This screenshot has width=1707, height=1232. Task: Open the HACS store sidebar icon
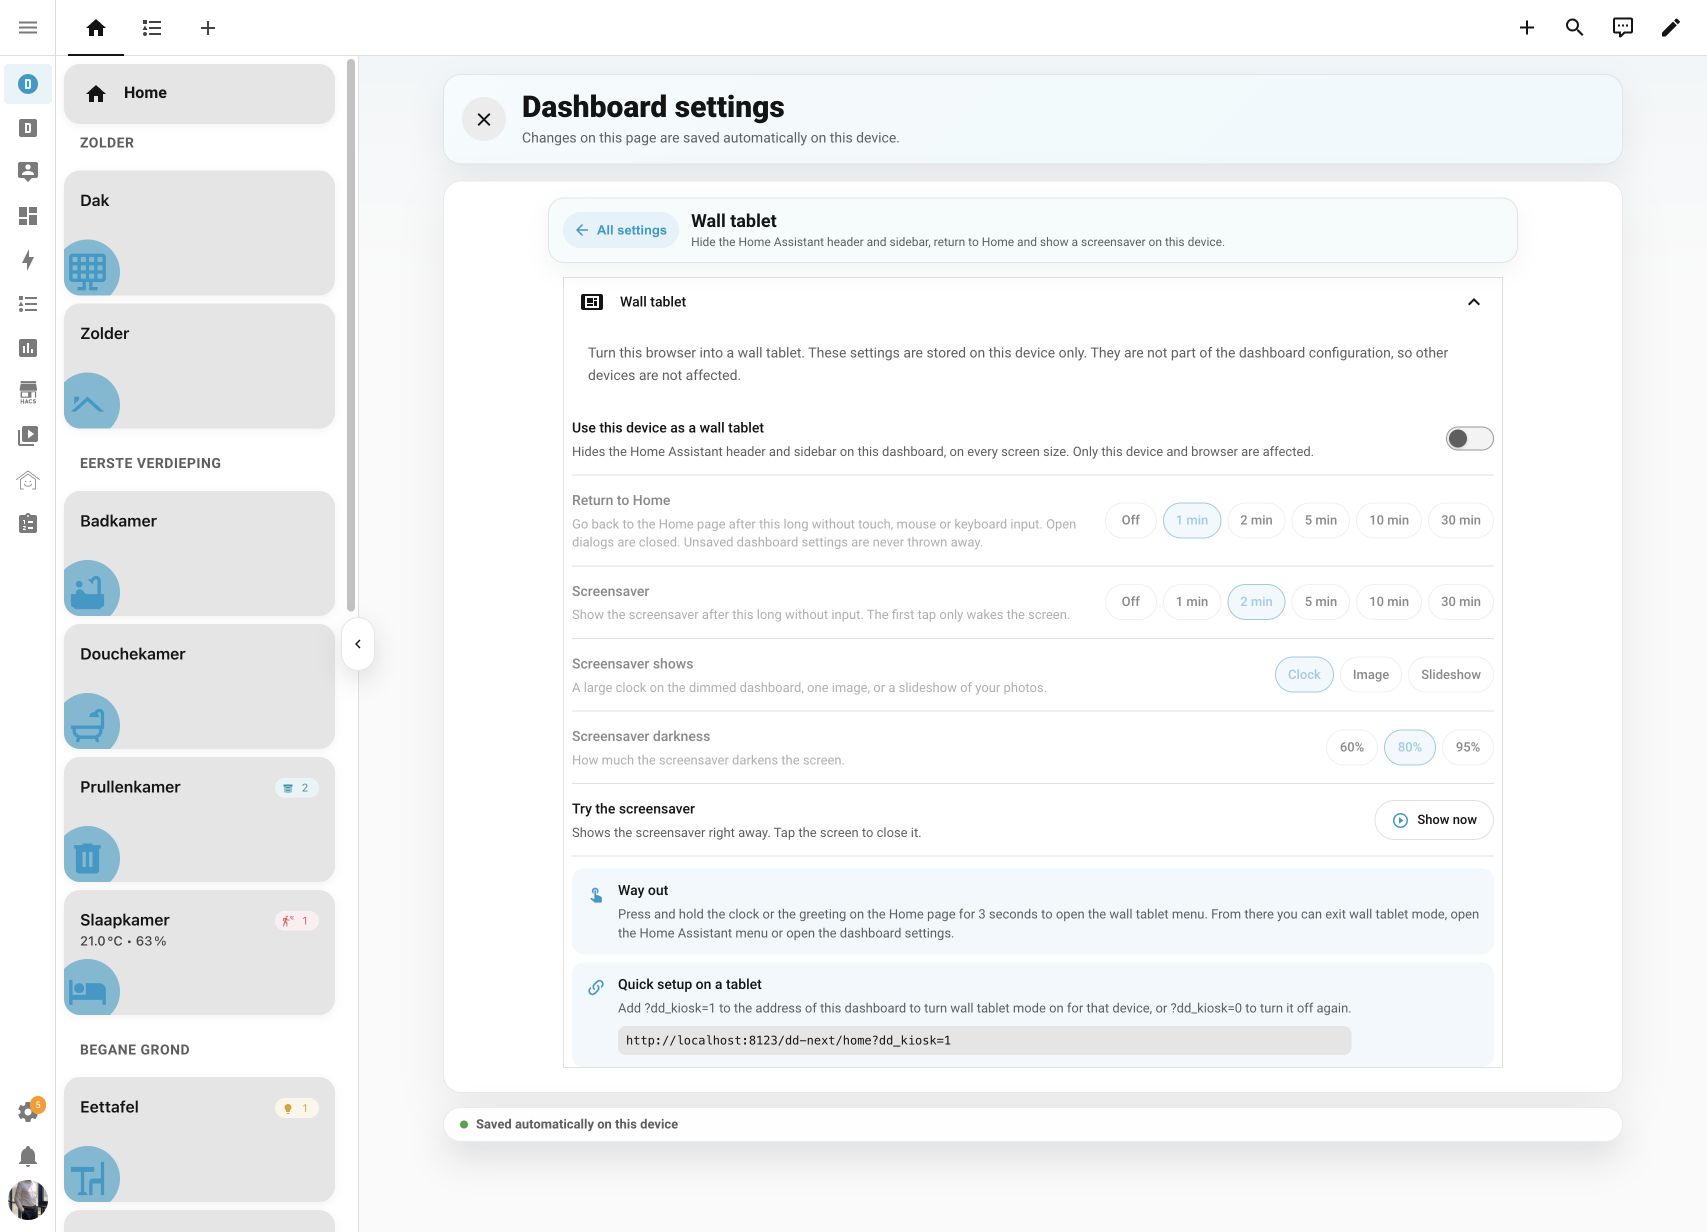pyautogui.click(x=28, y=392)
